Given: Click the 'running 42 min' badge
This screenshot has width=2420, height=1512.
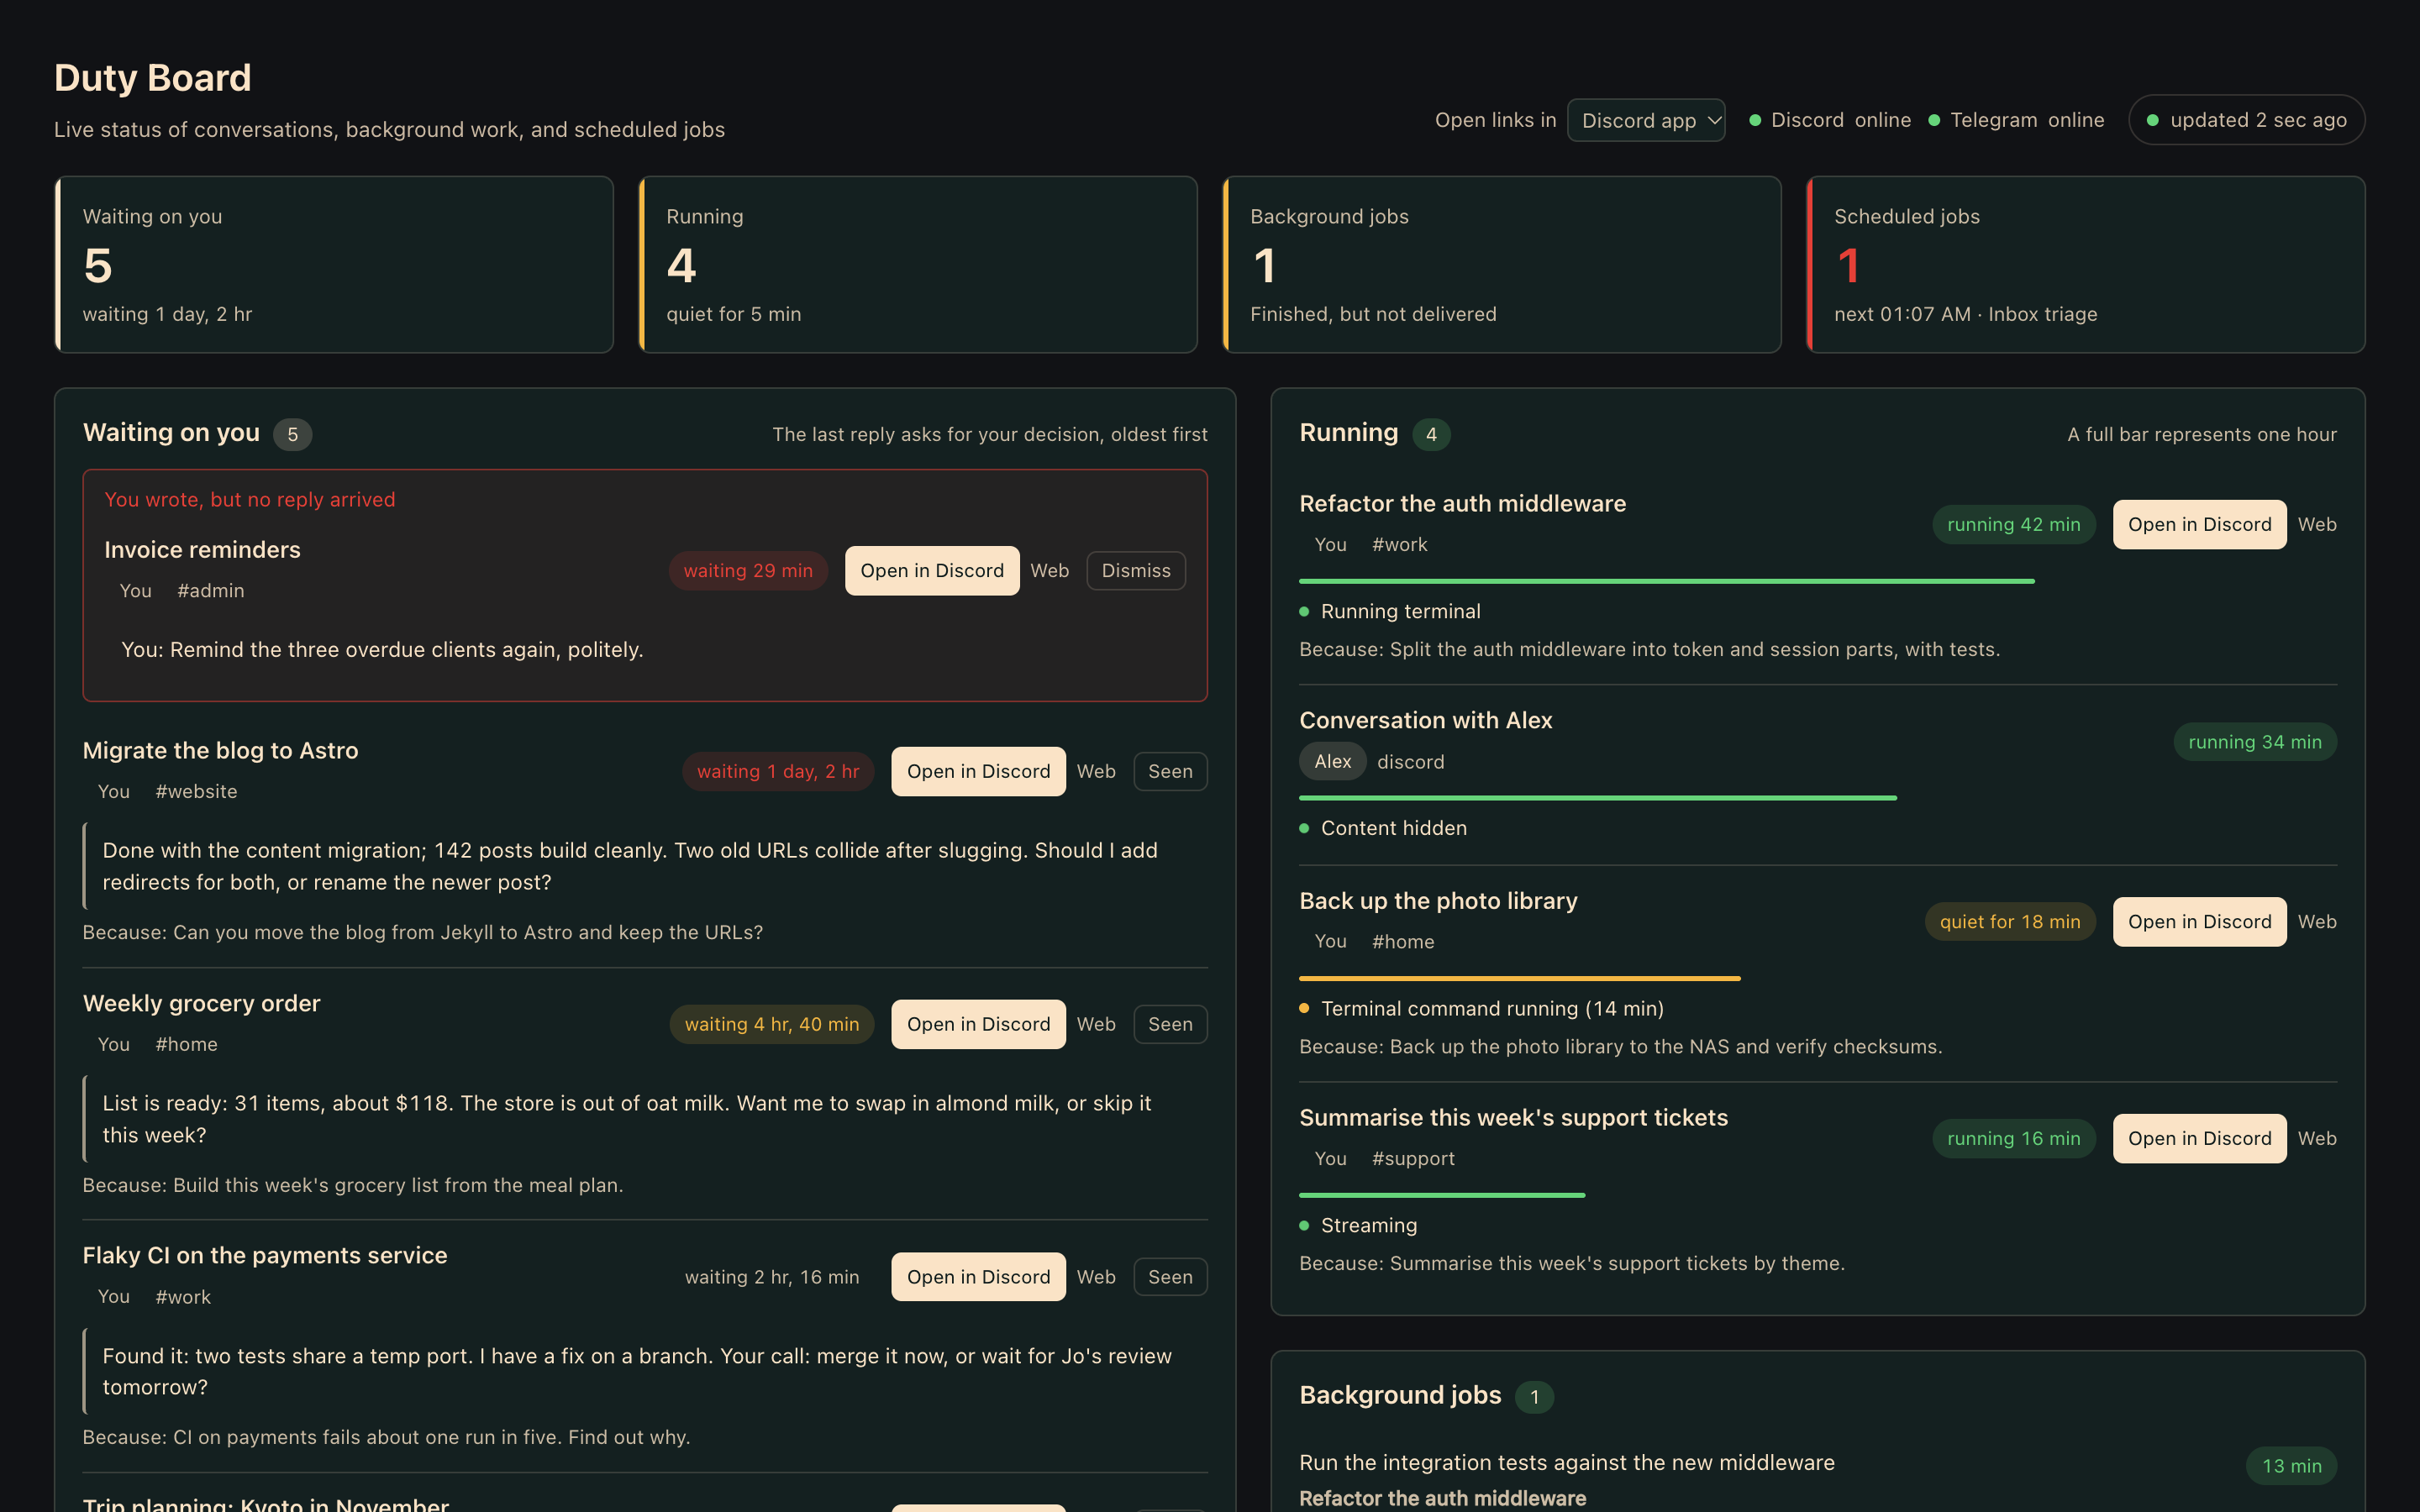Looking at the screenshot, I should pos(2014,524).
